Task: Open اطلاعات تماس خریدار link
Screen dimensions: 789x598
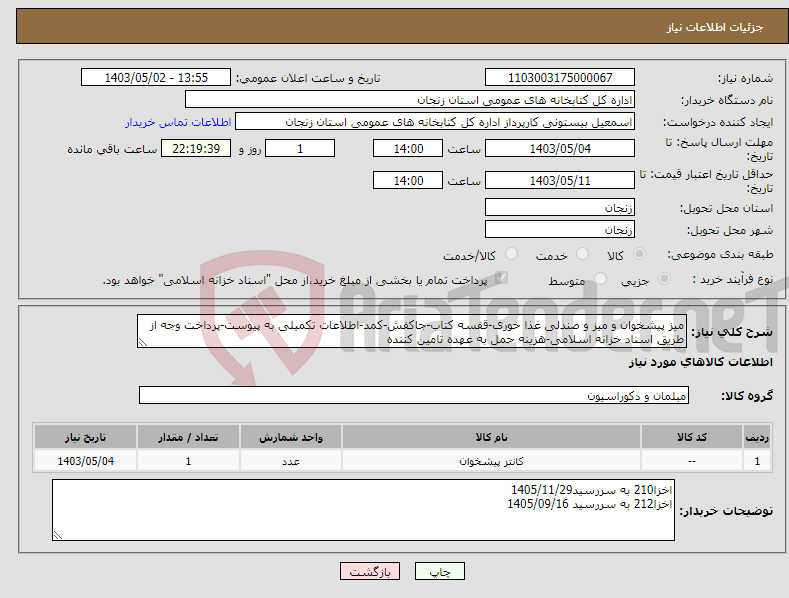Action: (178, 122)
